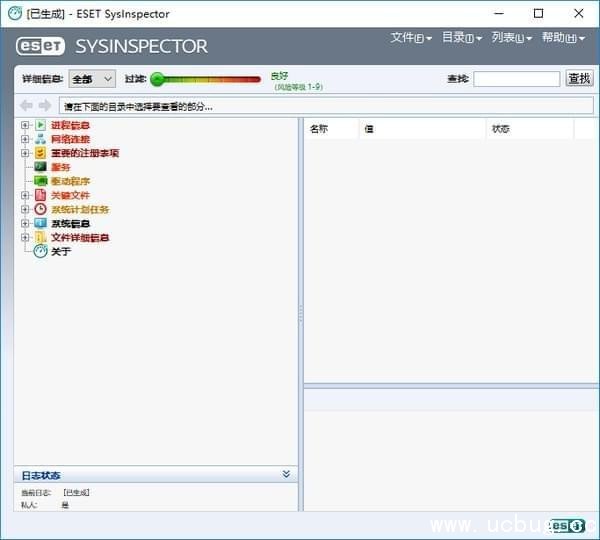Click the 查找 search button
This screenshot has width=600, height=540.
point(579,78)
